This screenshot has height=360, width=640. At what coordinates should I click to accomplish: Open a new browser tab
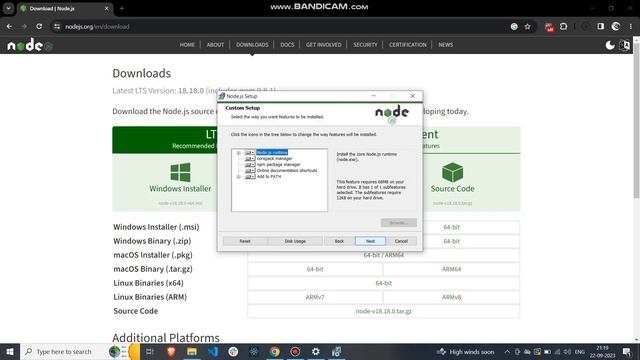tap(122, 9)
